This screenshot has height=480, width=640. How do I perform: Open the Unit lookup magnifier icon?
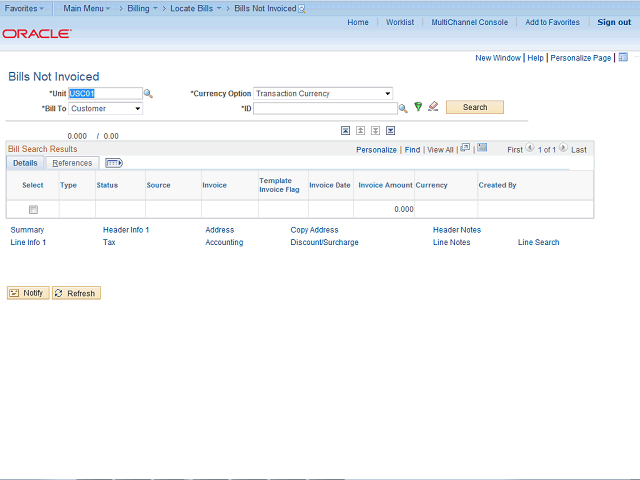(x=148, y=94)
